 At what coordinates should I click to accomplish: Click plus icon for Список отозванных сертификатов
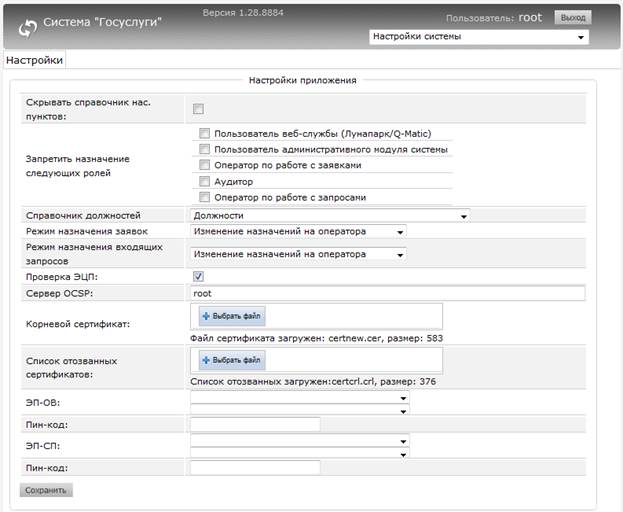tap(207, 359)
